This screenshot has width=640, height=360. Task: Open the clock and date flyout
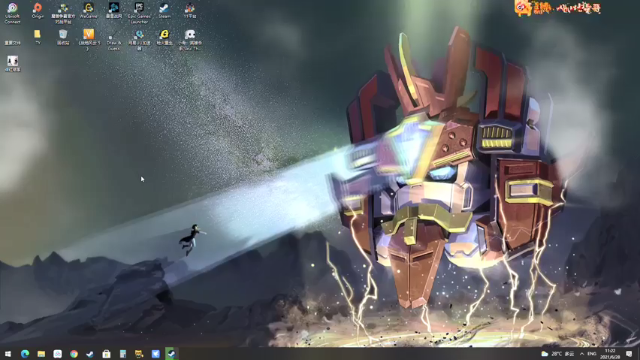[610, 353]
